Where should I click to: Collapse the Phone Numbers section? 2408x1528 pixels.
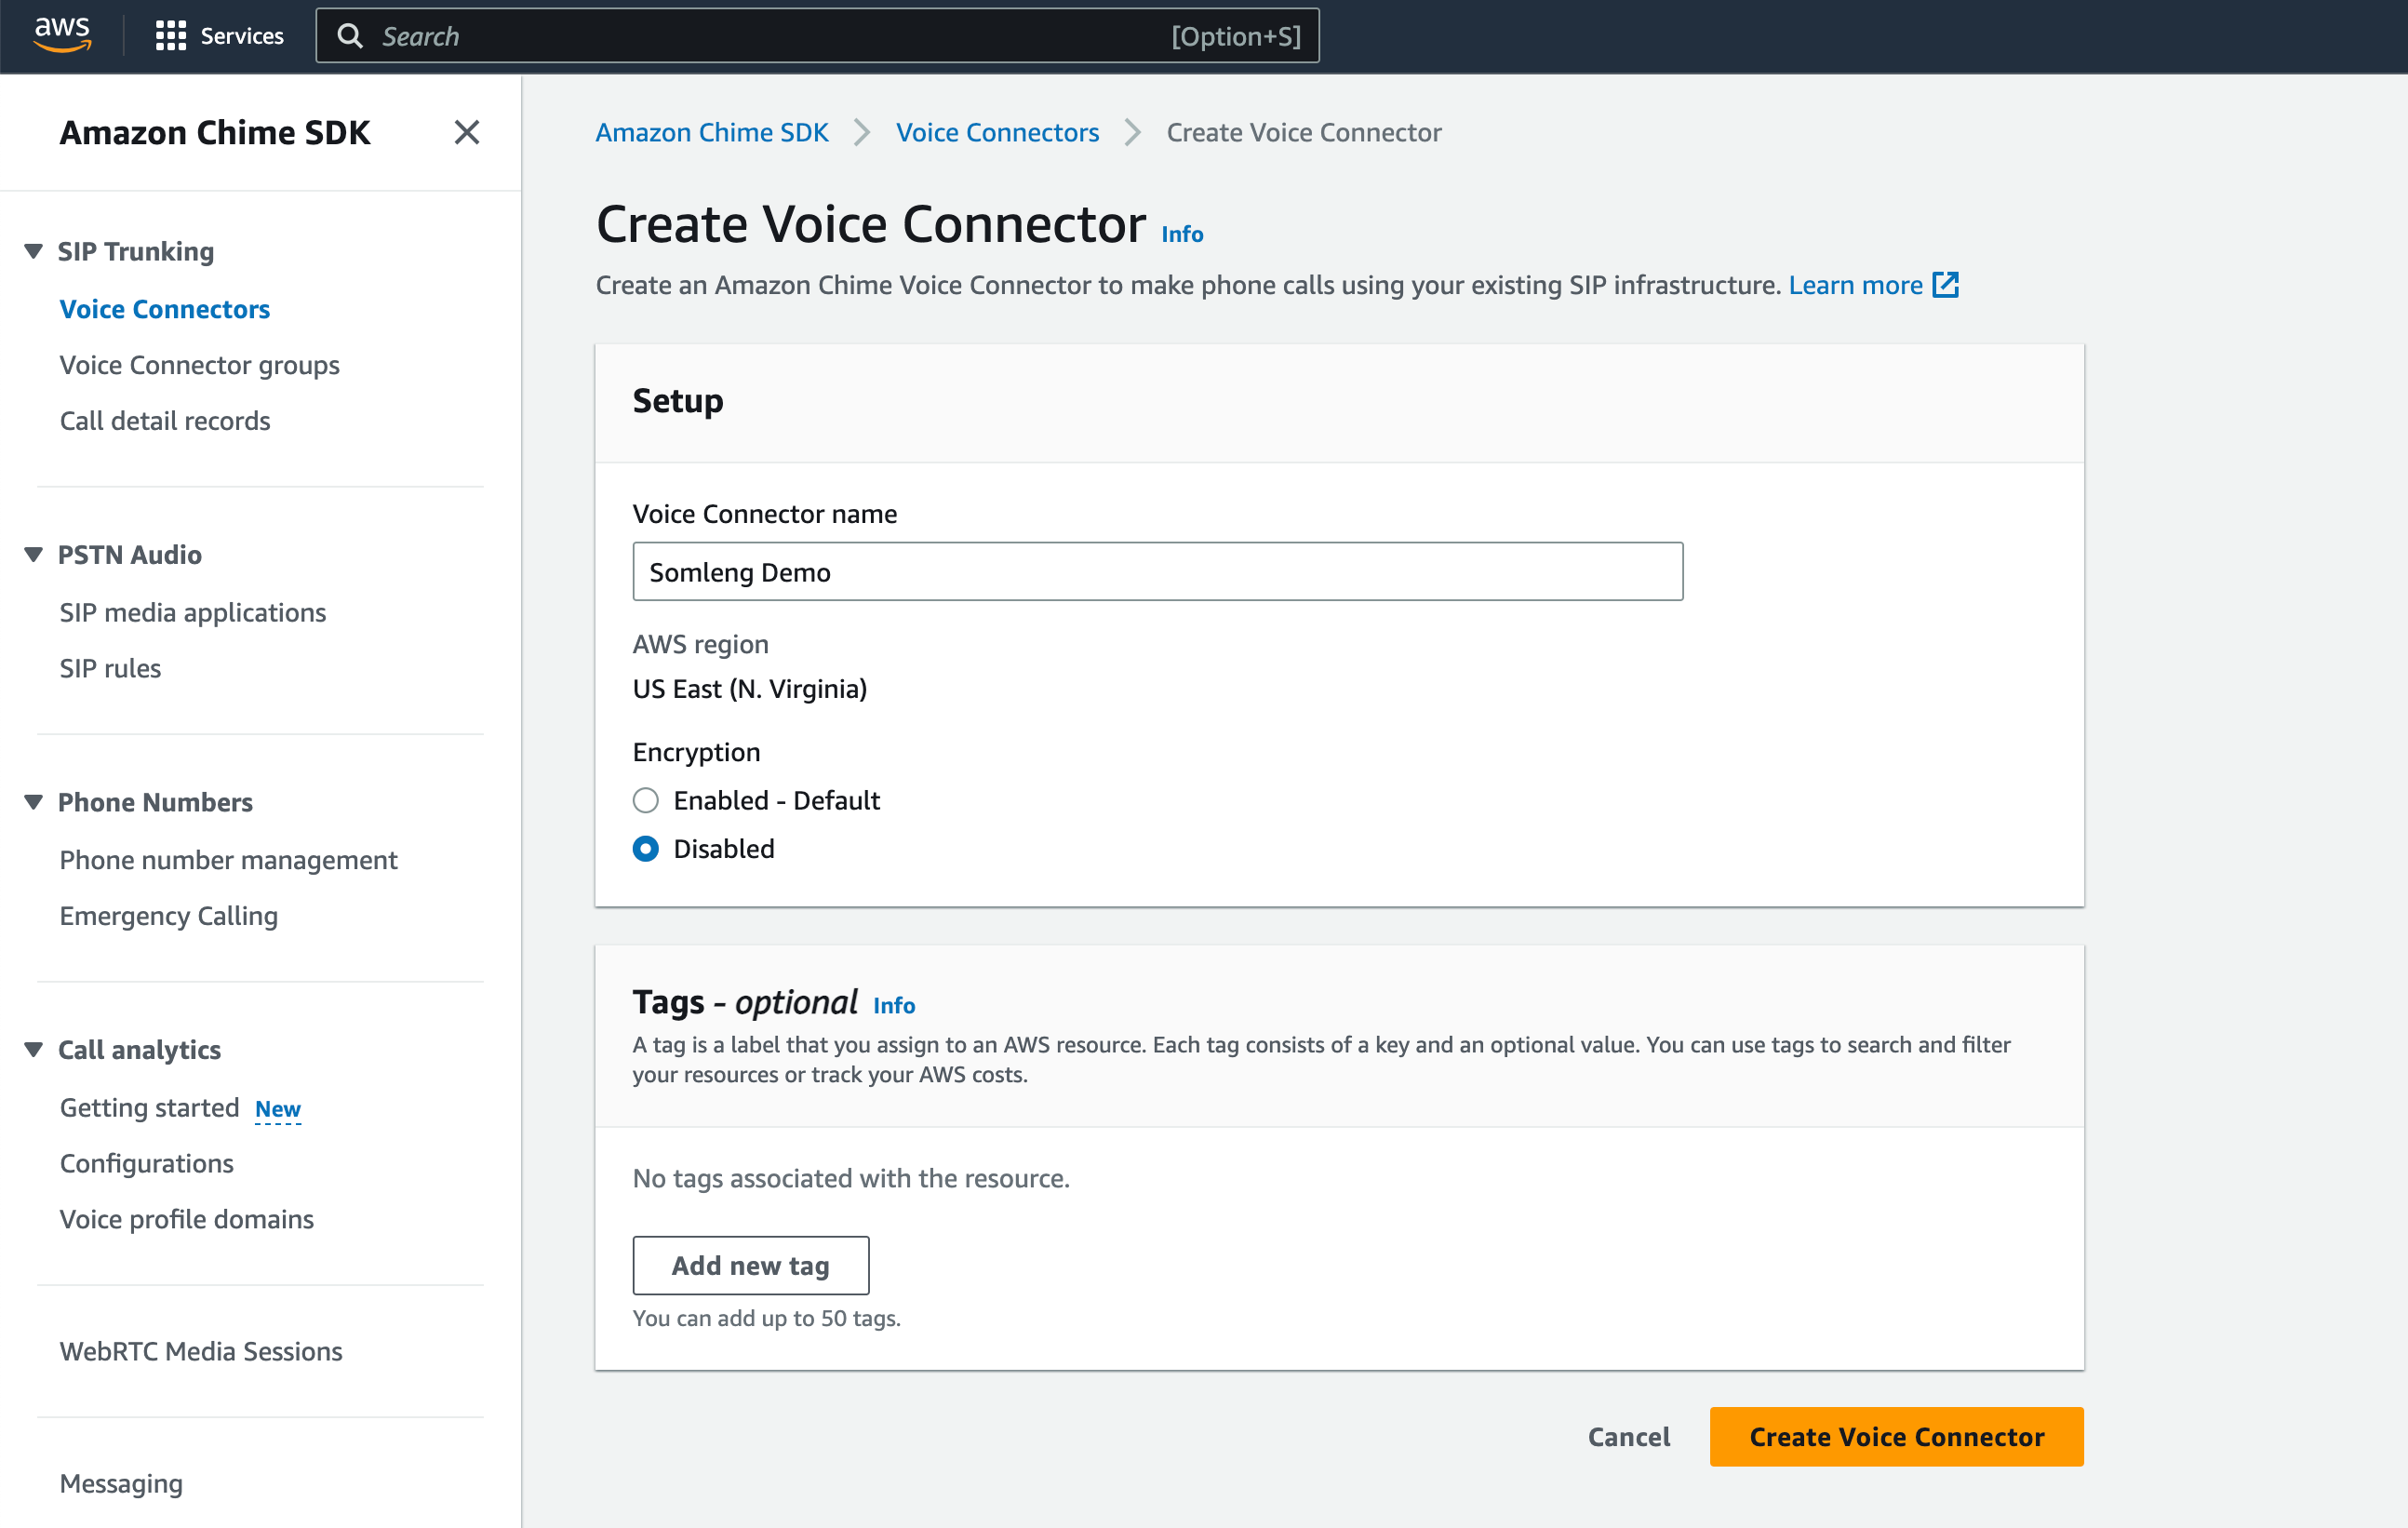coord(34,802)
